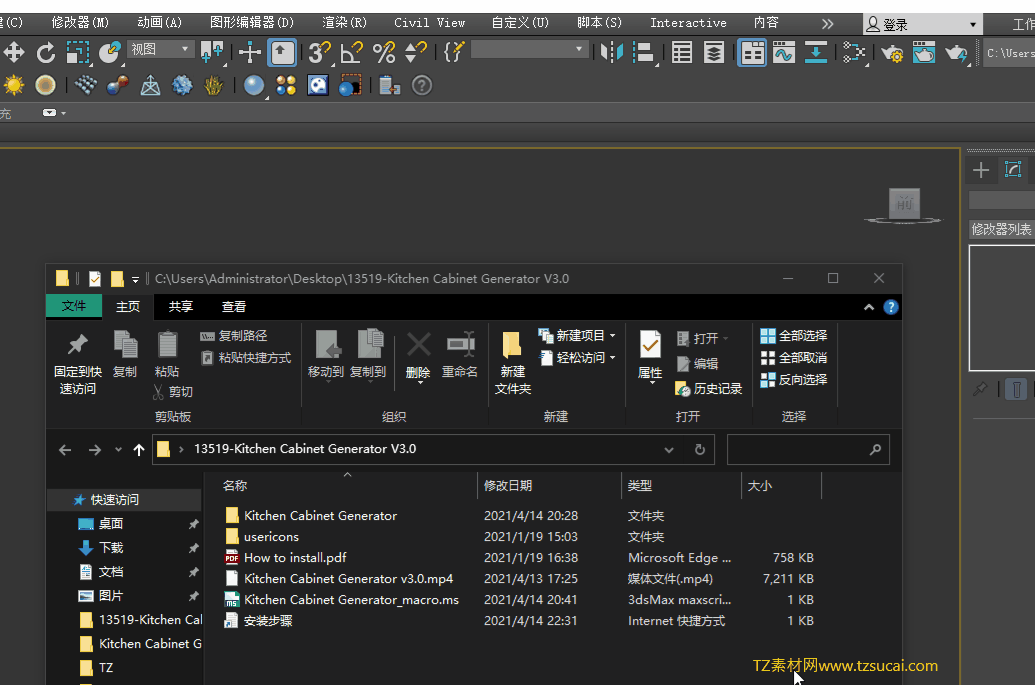Switch to the 查看 ribbon tab
The width and height of the screenshot is (1035, 685).
tap(234, 307)
